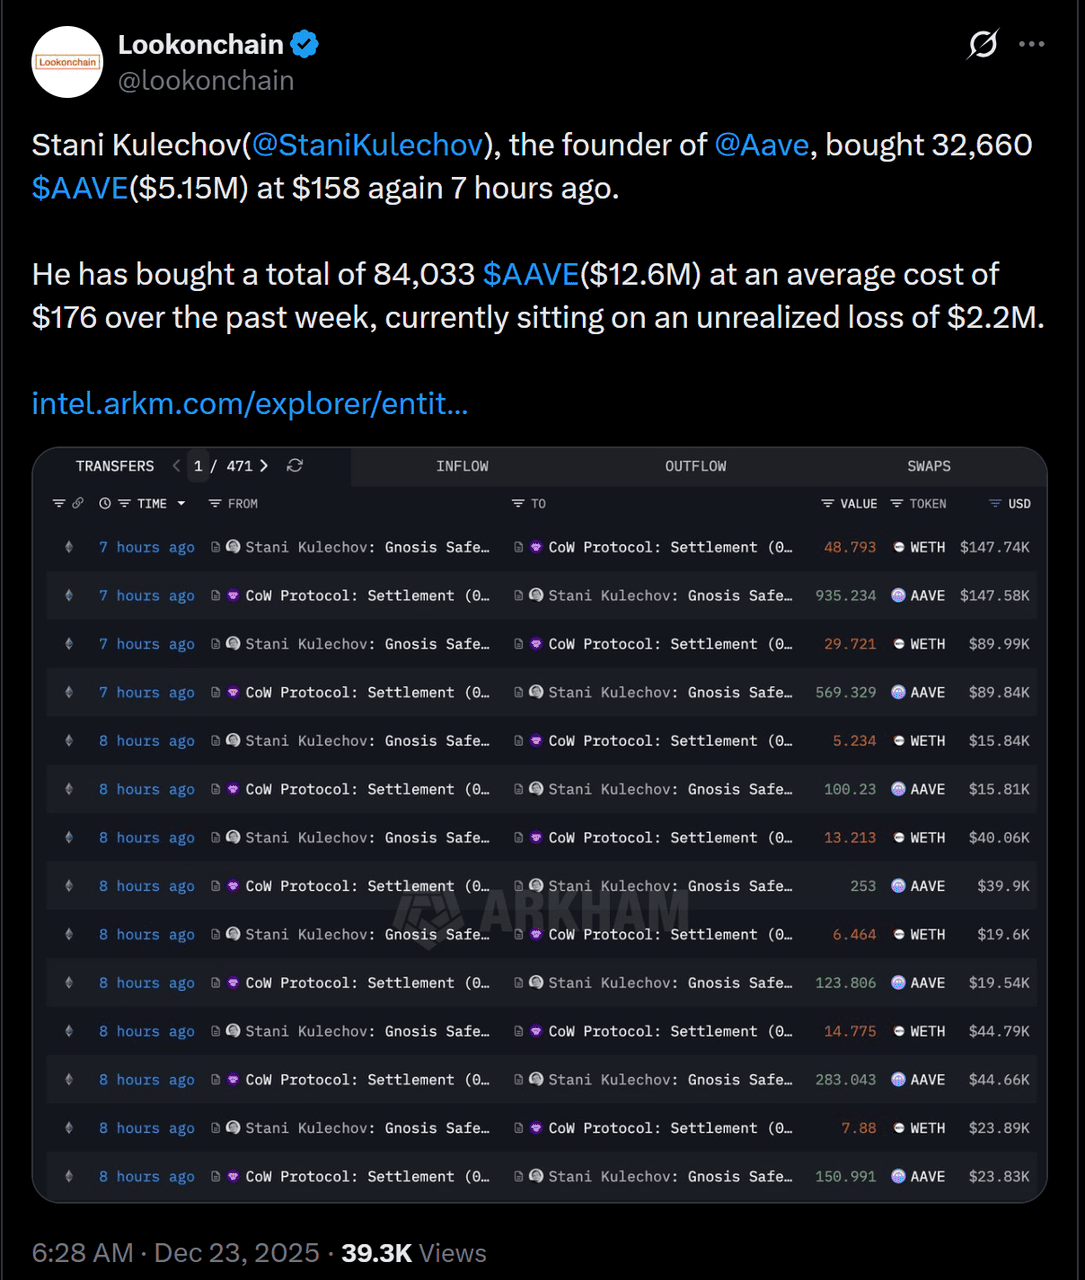
Task: Click the filter icon next to VALUE
Action: click(828, 504)
